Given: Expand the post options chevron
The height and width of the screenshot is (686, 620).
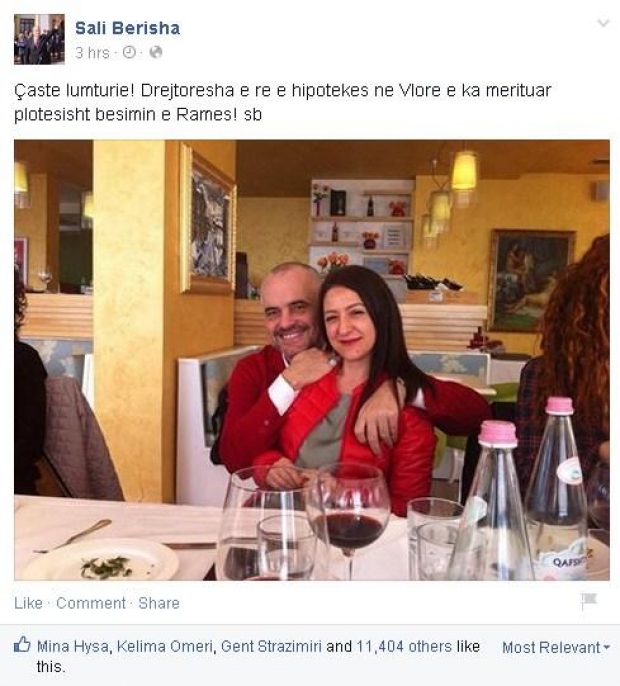Looking at the screenshot, I should pyautogui.click(x=603, y=23).
